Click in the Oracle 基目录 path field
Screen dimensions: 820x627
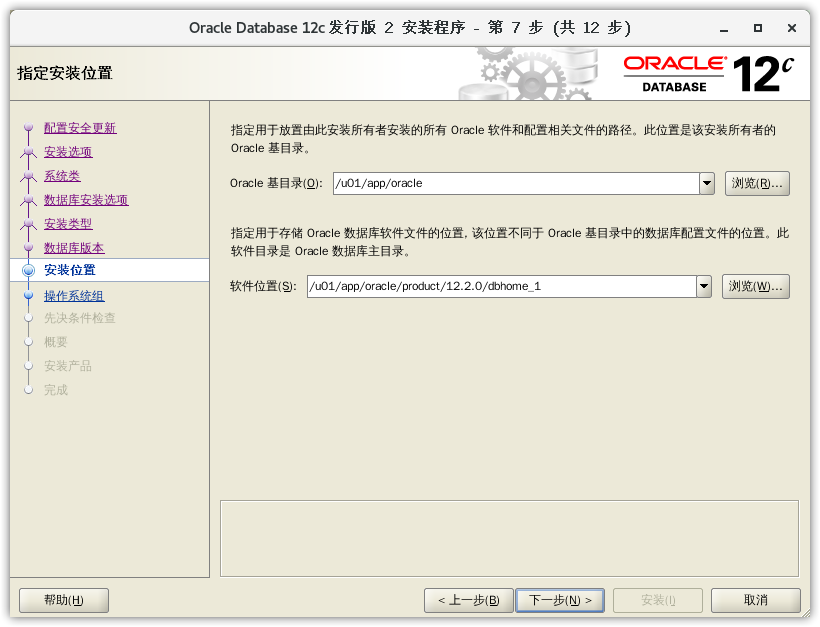514,184
